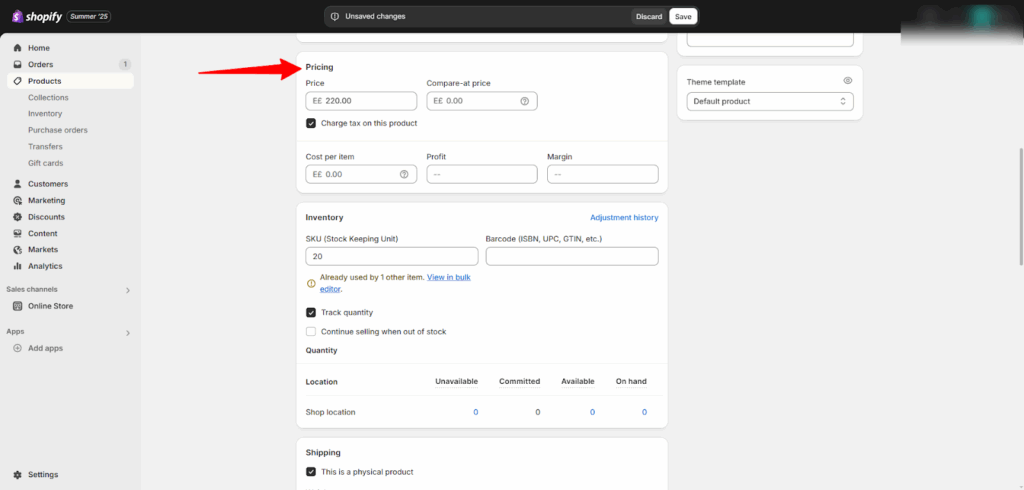Viewport: 1024px width, 490px height.
Task: Click the Customers person icon
Action: [18, 184]
